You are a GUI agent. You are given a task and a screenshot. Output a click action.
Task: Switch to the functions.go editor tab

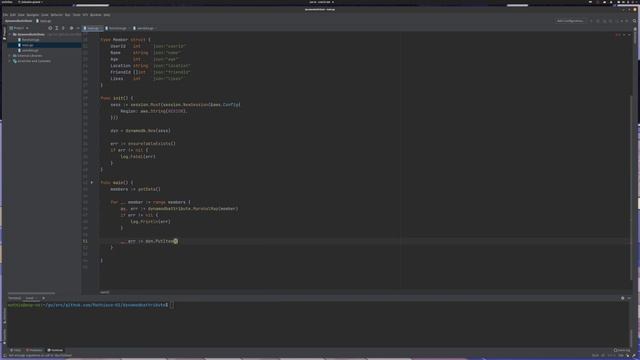(x=117, y=28)
